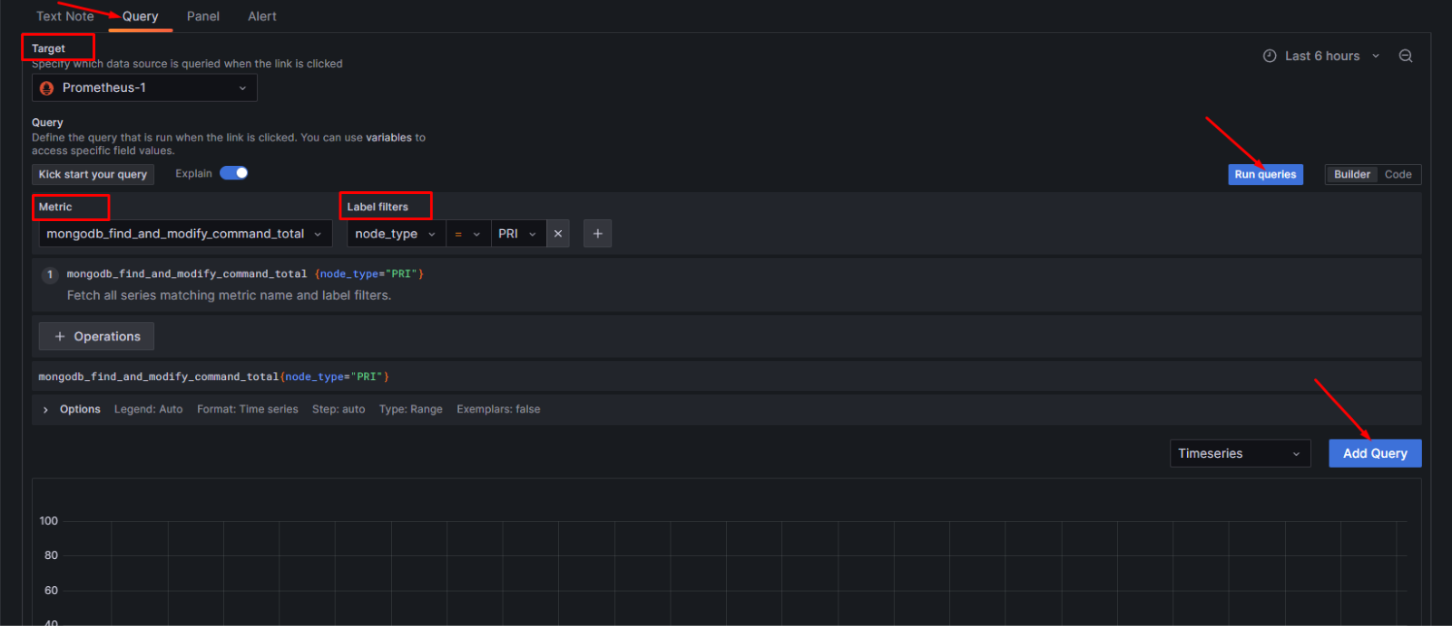Open the metric name dropdown
Screen dimensions: 1452x626
click(185, 234)
